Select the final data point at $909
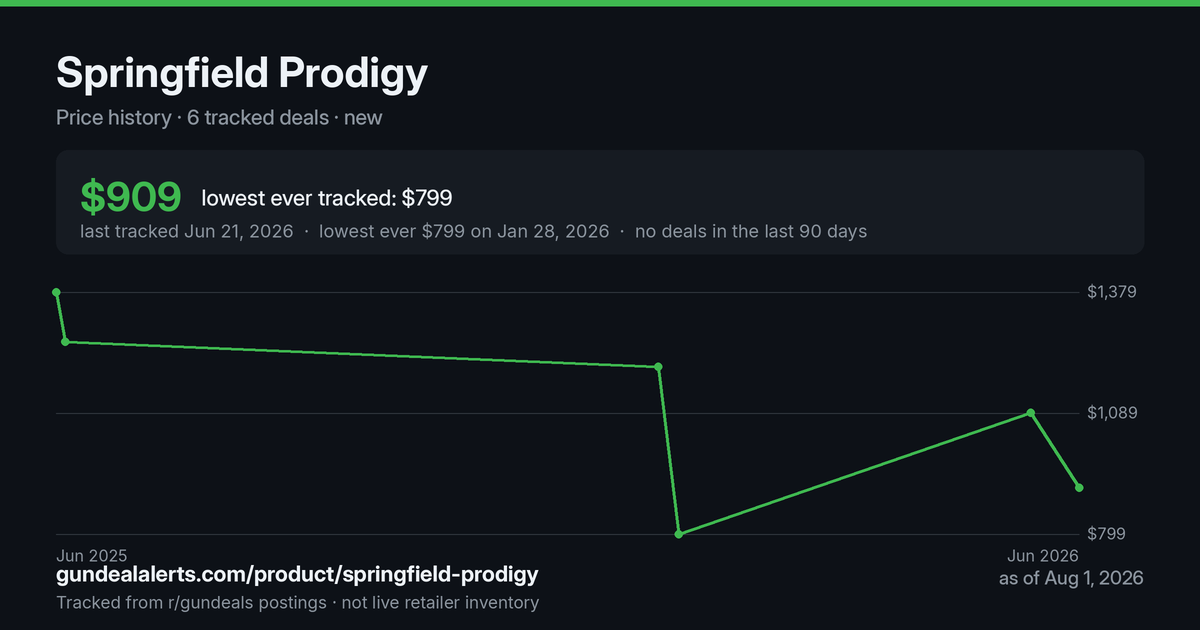 tap(1079, 488)
